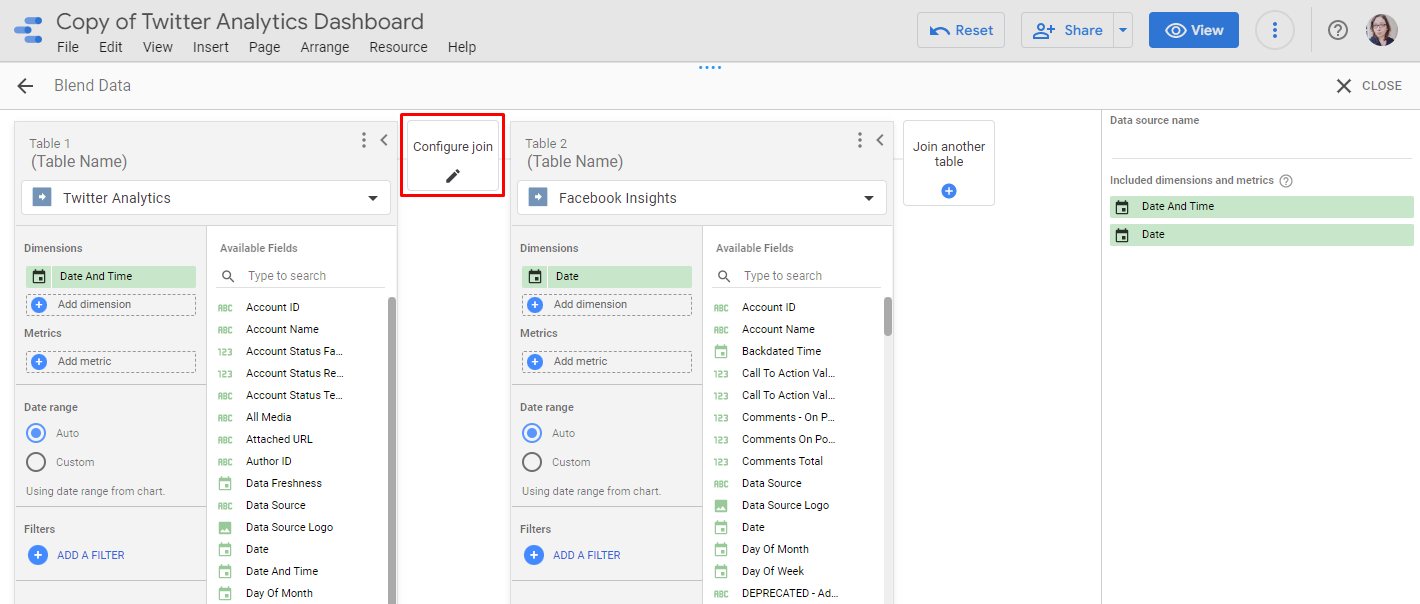Open the Resource menu

pos(398,47)
